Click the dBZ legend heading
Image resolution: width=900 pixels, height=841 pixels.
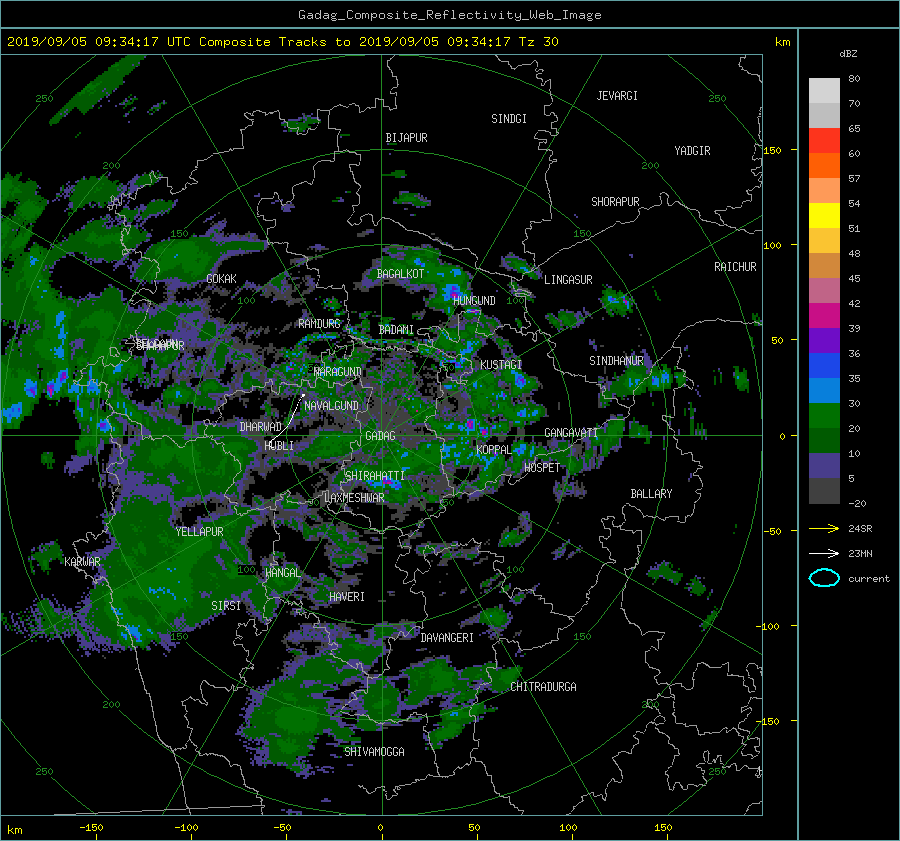pos(848,54)
